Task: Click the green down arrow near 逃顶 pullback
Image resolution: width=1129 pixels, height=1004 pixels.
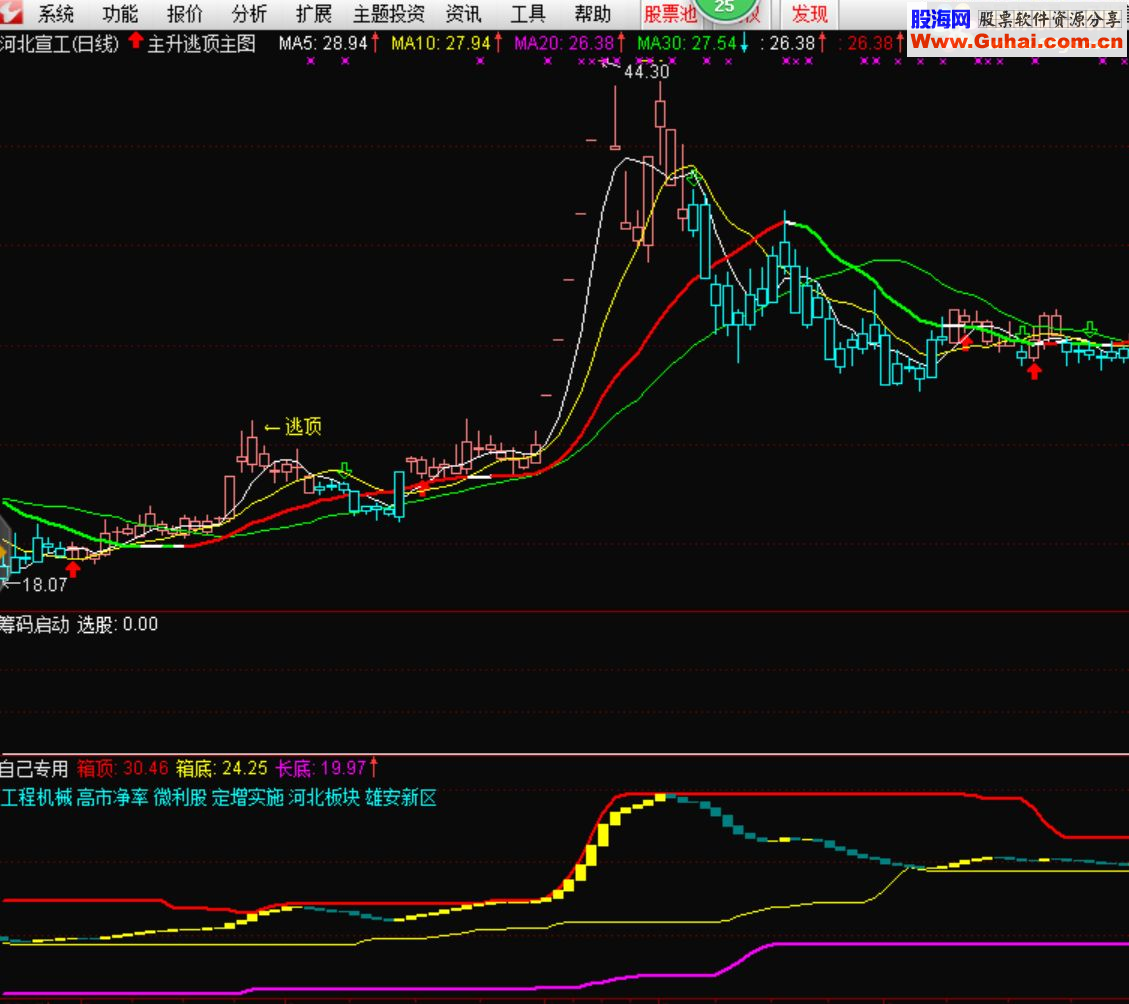Action: [x=345, y=470]
